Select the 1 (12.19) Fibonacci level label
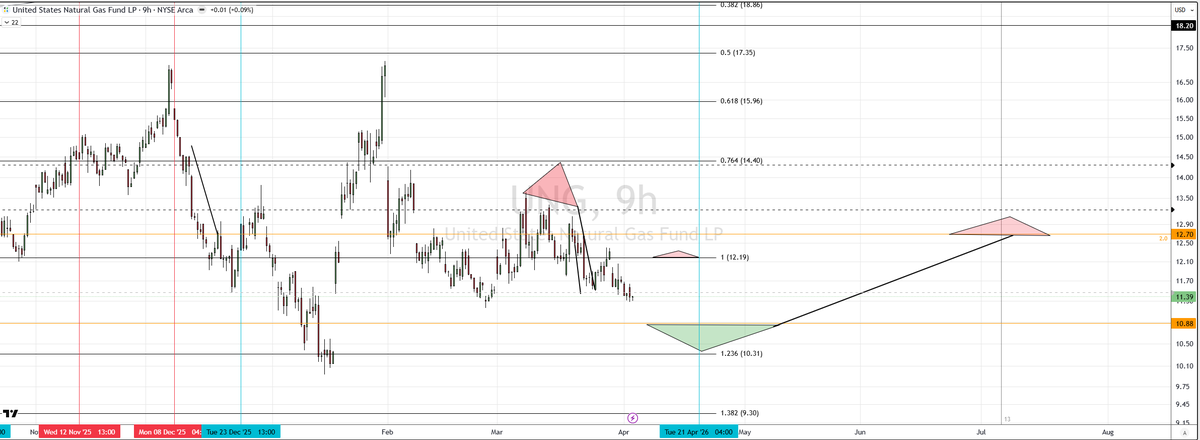This screenshot has height=440, width=1200. point(736,258)
